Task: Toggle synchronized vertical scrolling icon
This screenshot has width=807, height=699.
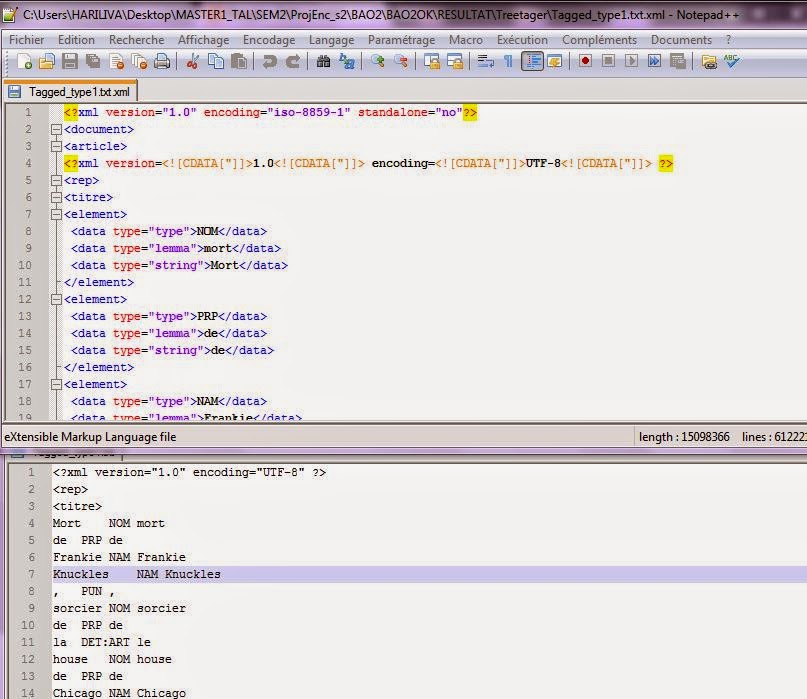Action: (432, 61)
